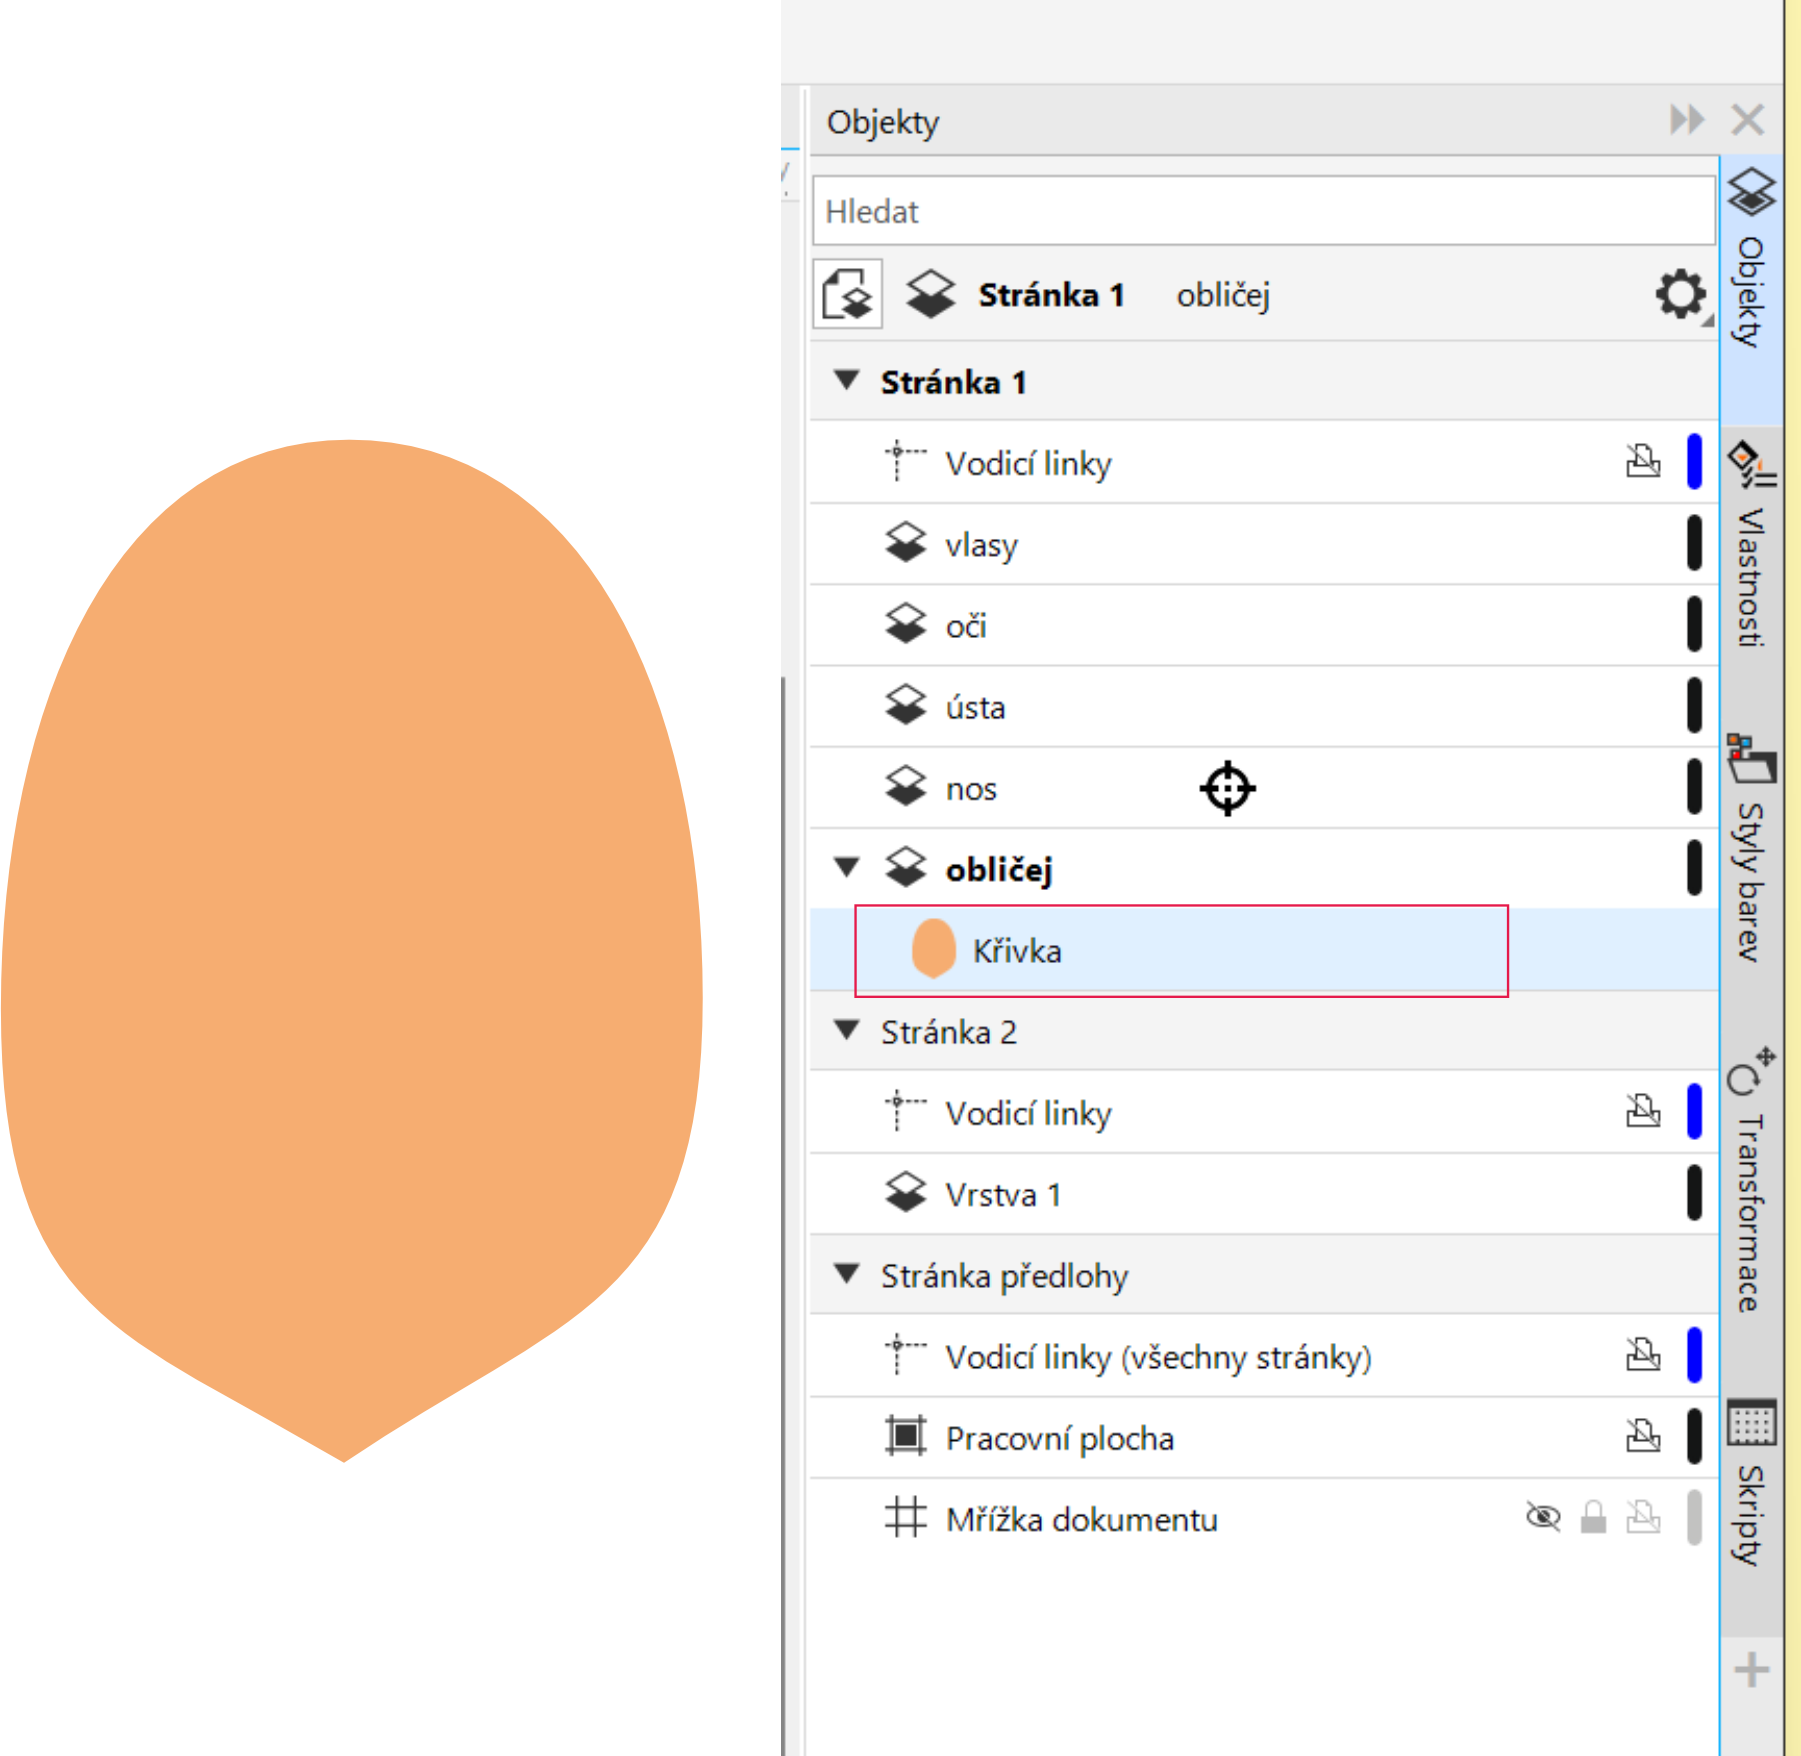Viewport: 1801px width, 1756px height.
Task: Click the guidelines icon beside Vodicí linky under Stránka 1
Action: point(905,462)
